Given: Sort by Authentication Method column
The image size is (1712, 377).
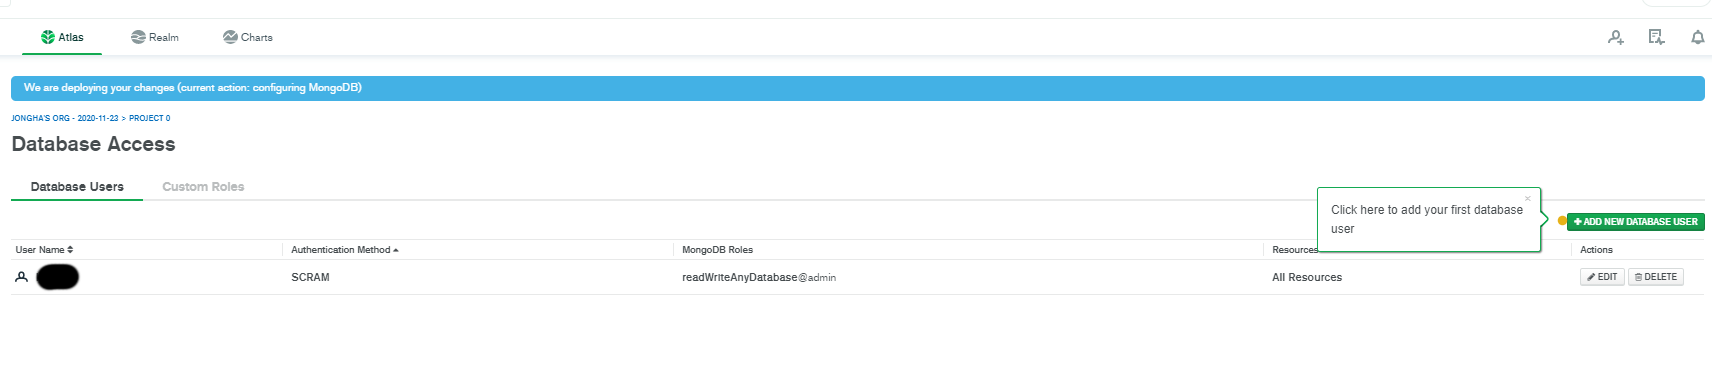Looking at the screenshot, I should pyautogui.click(x=345, y=250).
